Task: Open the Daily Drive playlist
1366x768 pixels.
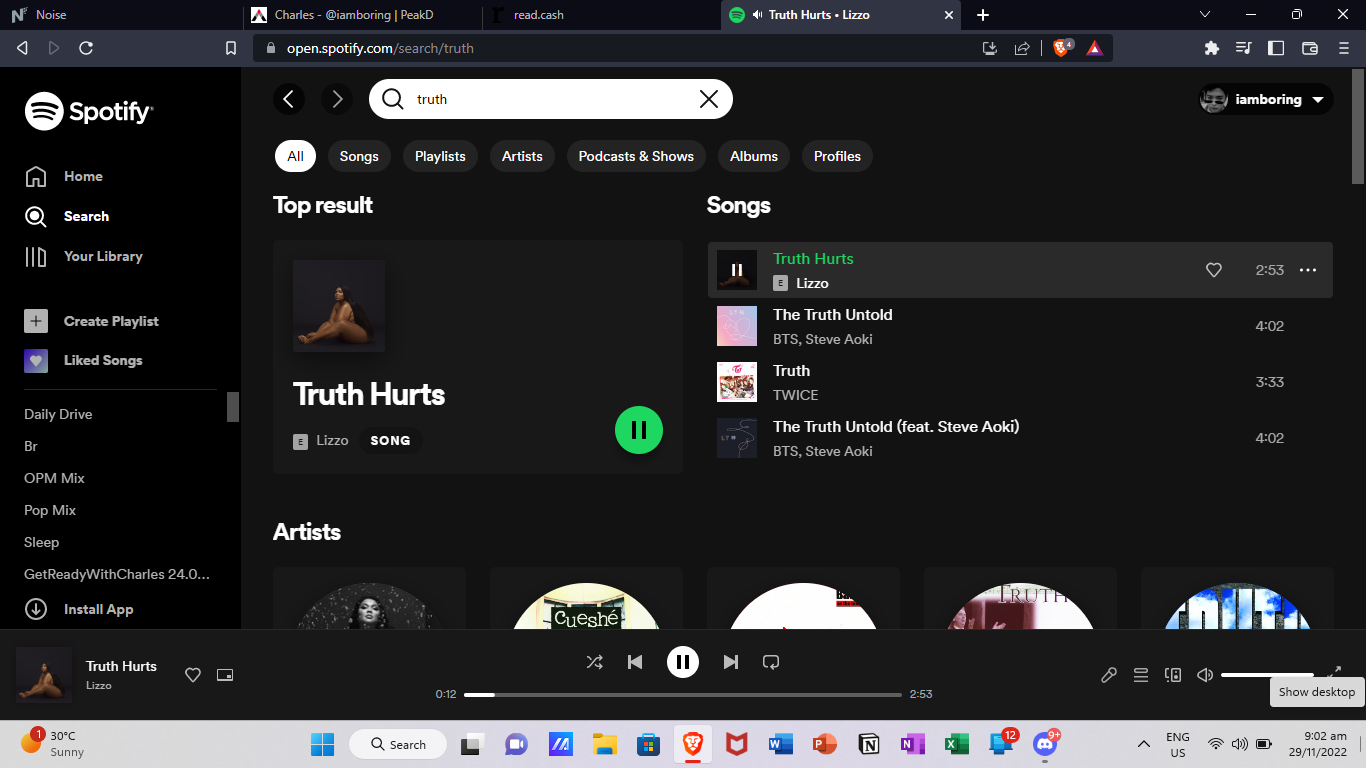Action: 58,414
